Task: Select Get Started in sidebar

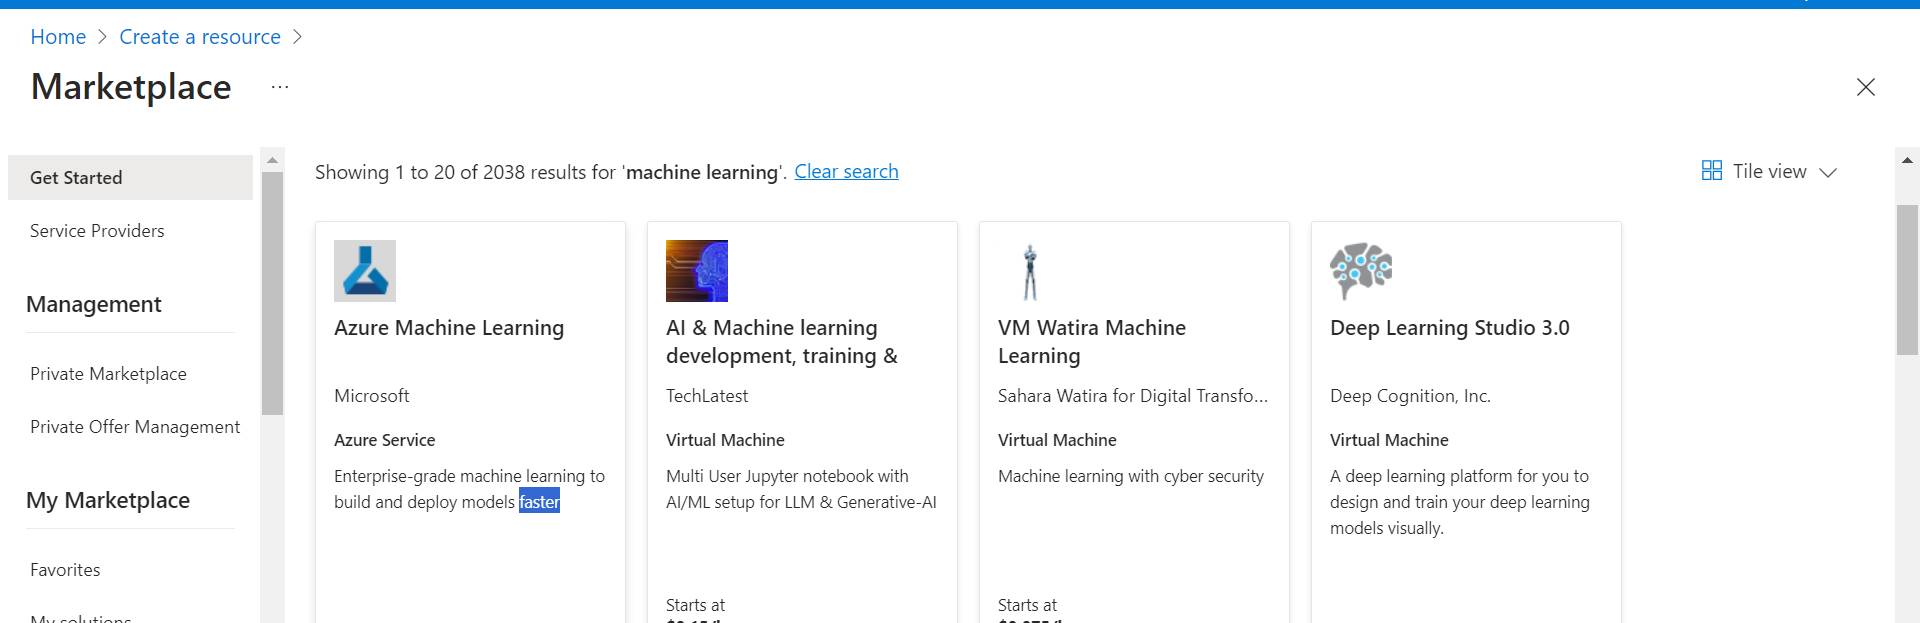Action: click(x=130, y=177)
